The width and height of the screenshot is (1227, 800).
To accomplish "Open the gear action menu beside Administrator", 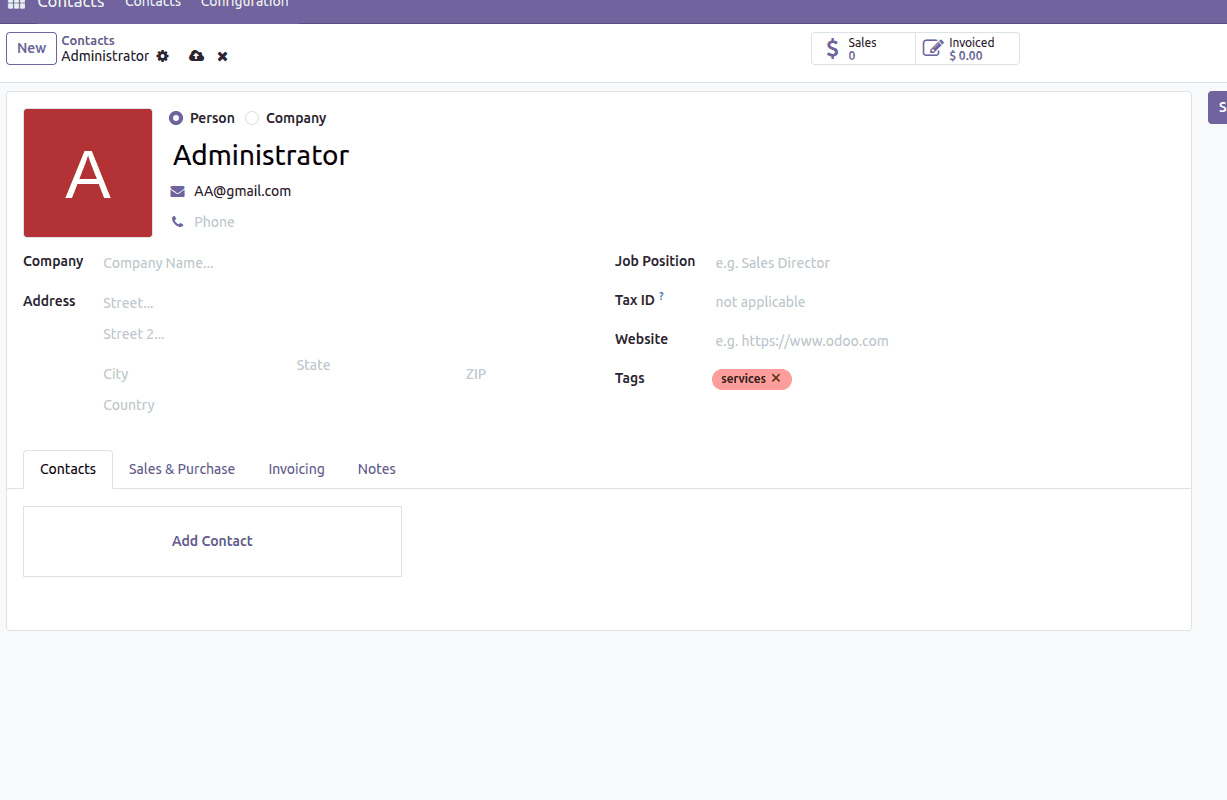I will 162,56.
